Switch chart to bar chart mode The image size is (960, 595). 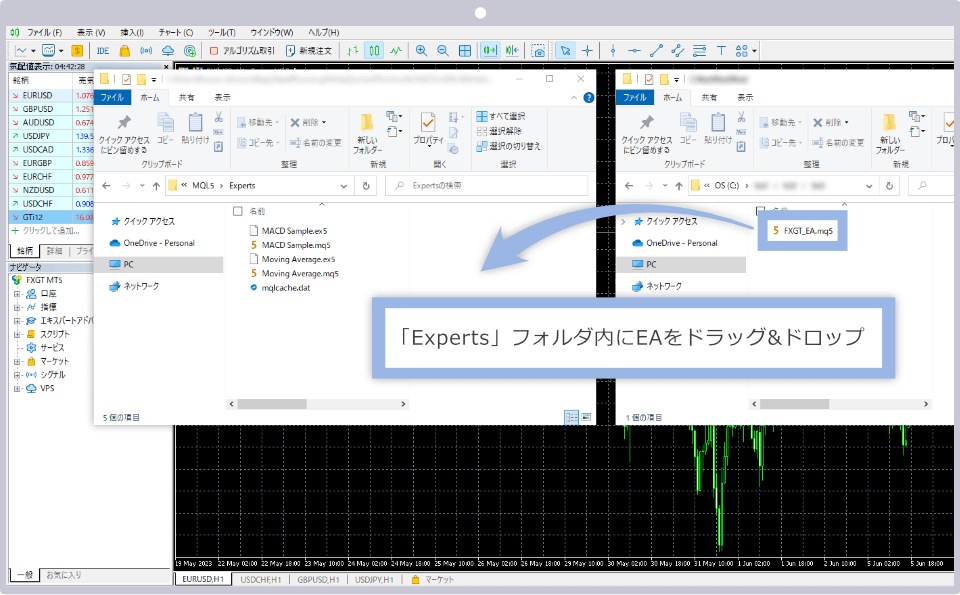pos(352,51)
